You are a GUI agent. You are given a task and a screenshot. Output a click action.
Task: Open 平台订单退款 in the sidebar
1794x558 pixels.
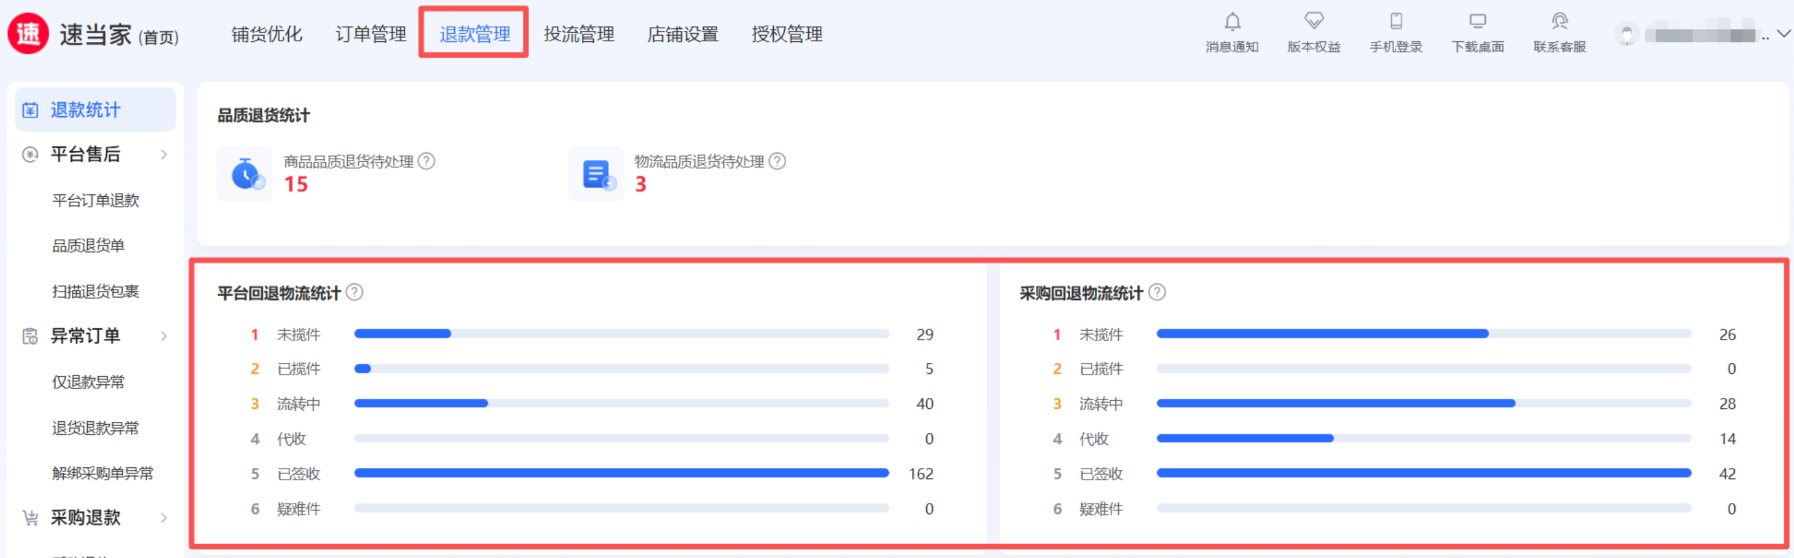pyautogui.click(x=96, y=200)
